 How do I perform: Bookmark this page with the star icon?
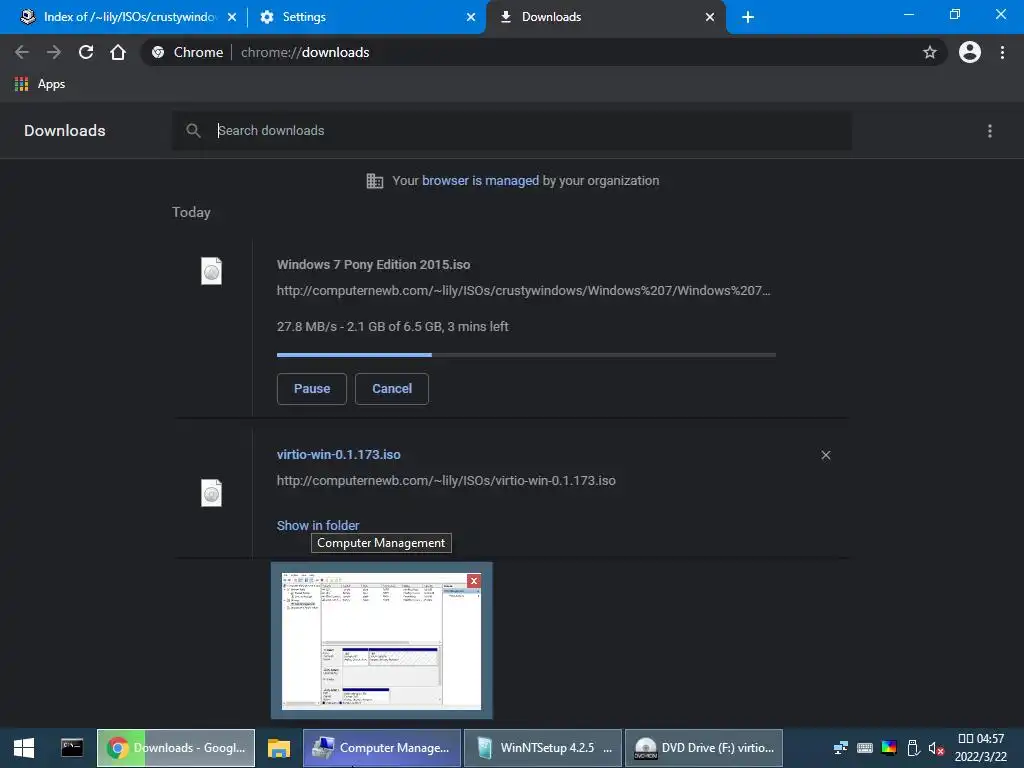point(929,52)
